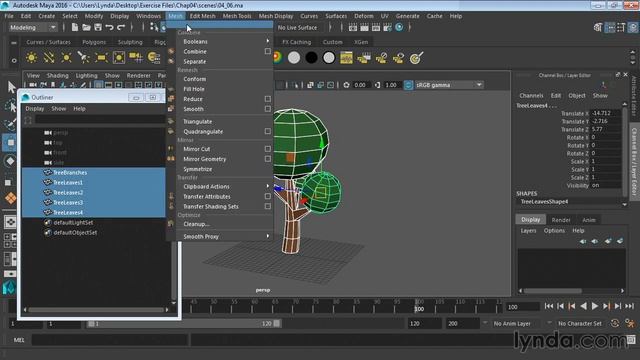Open the Quadrangulate options box
The height and width of the screenshot is (360, 640).
(267, 131)
